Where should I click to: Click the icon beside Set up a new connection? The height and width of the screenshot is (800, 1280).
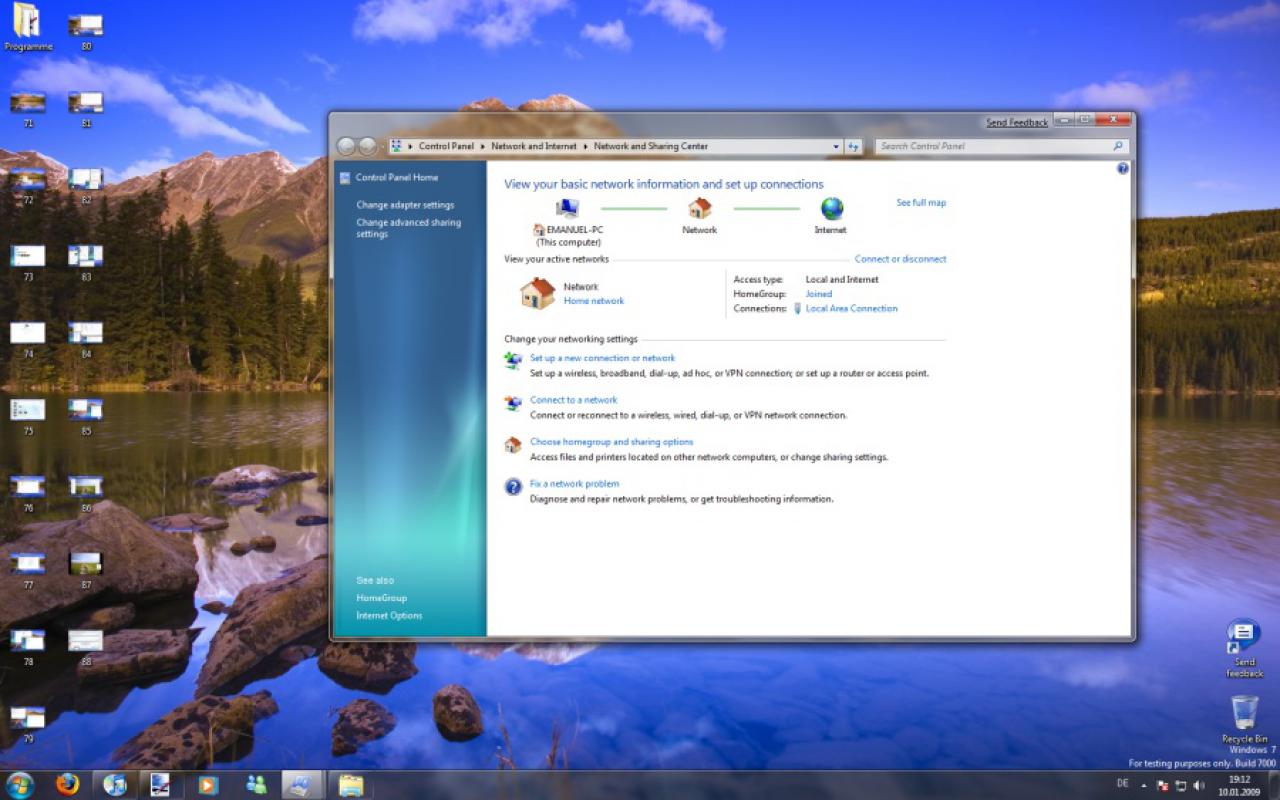[x=513, y=360]
